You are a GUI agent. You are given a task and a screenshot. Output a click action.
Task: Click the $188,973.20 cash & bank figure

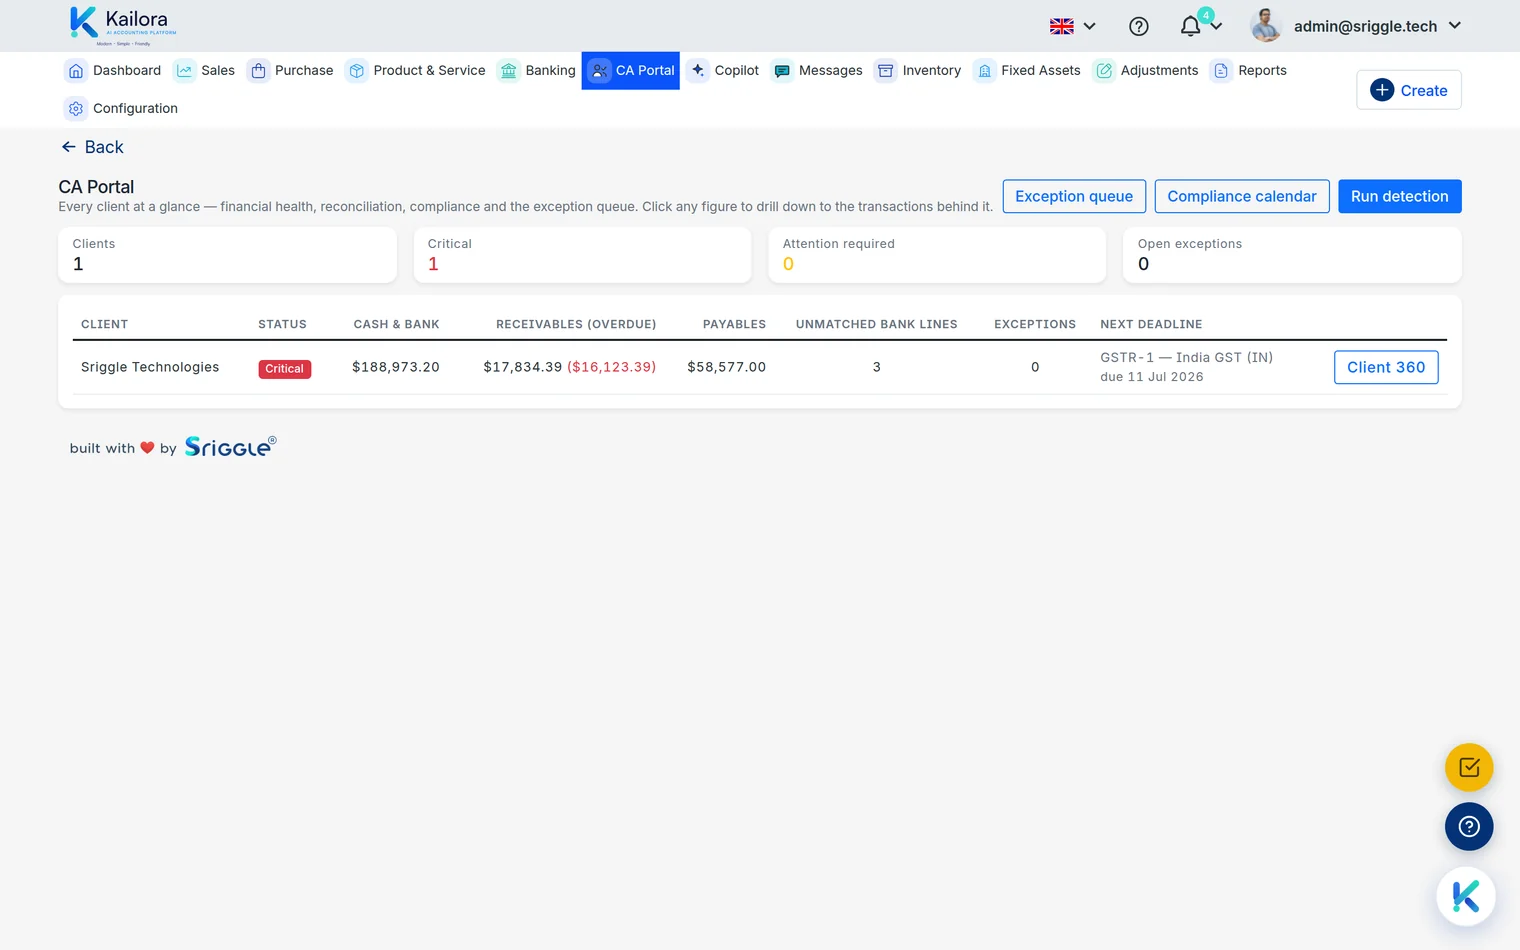click(396, 367)
